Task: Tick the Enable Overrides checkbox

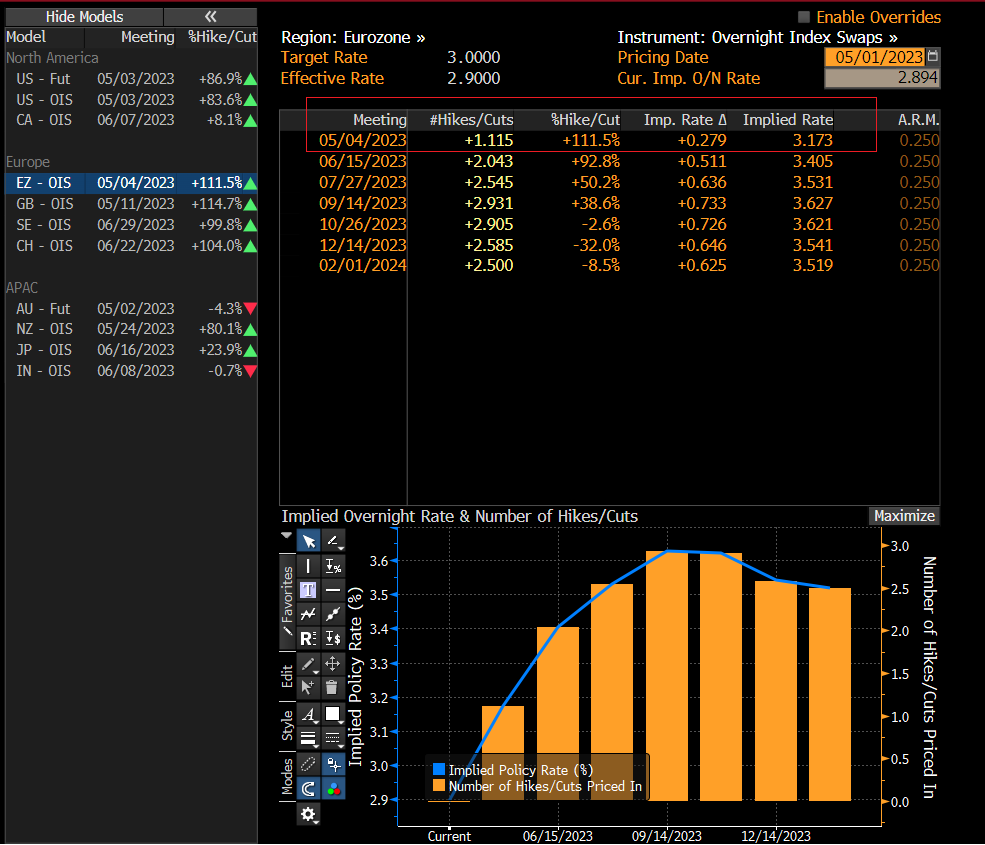Action: point(804,17)
